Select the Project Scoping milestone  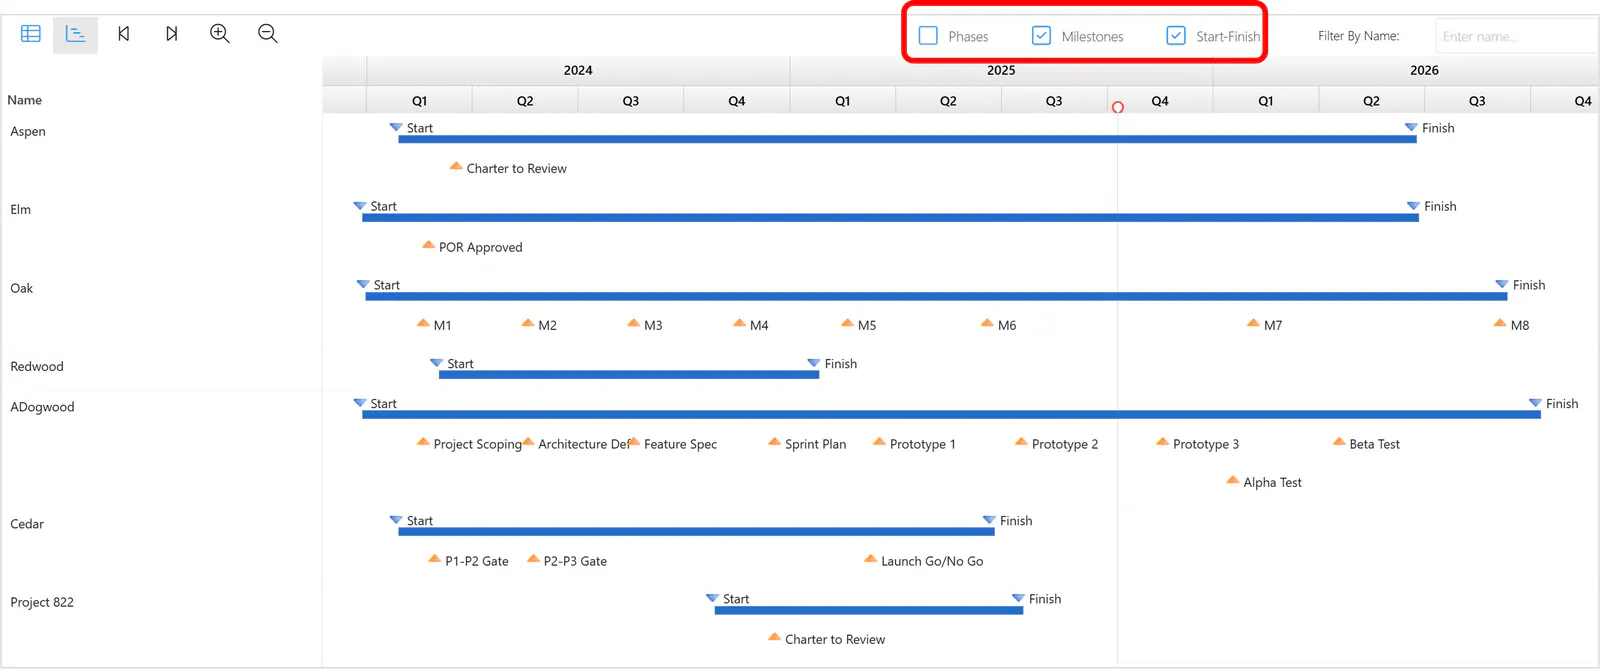pyautogui.click(x=423, y=442)
